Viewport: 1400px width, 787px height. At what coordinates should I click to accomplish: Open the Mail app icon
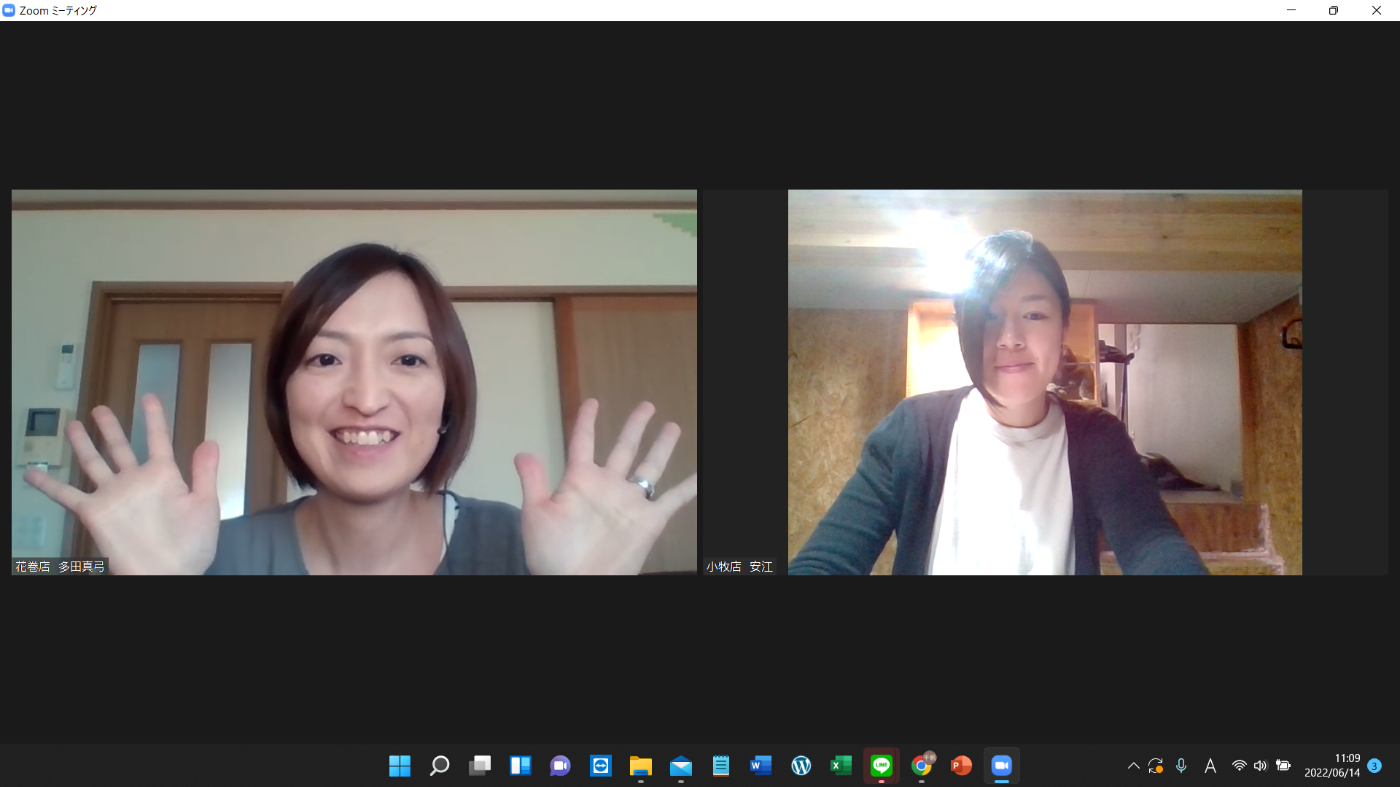[x=681, y=766]
